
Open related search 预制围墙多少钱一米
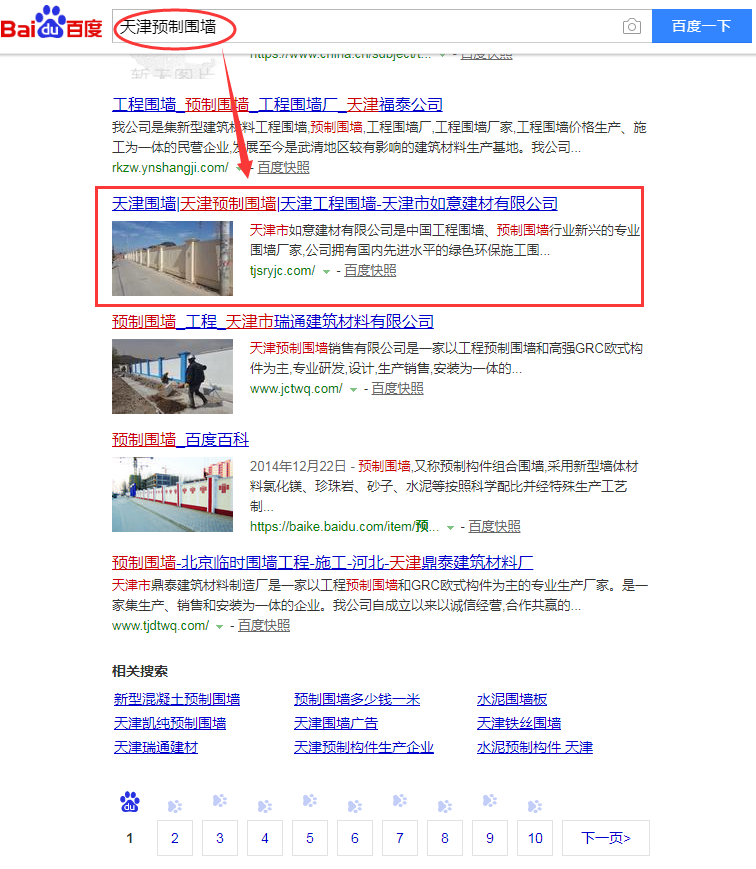click(357, 699)
